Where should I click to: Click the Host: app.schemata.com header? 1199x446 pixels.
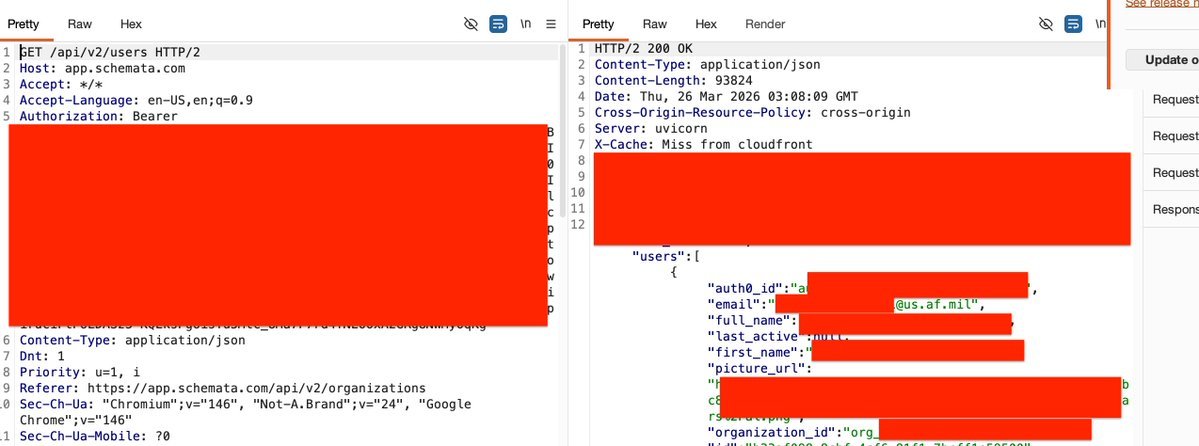[102, 68]
